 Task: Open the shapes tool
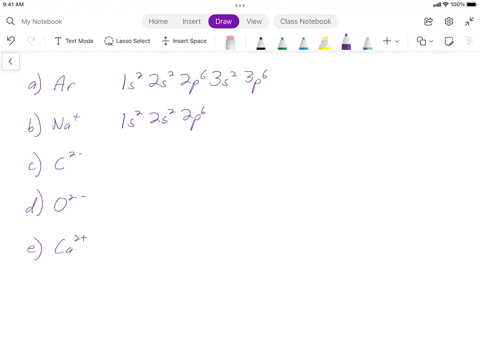pos(421,41)
